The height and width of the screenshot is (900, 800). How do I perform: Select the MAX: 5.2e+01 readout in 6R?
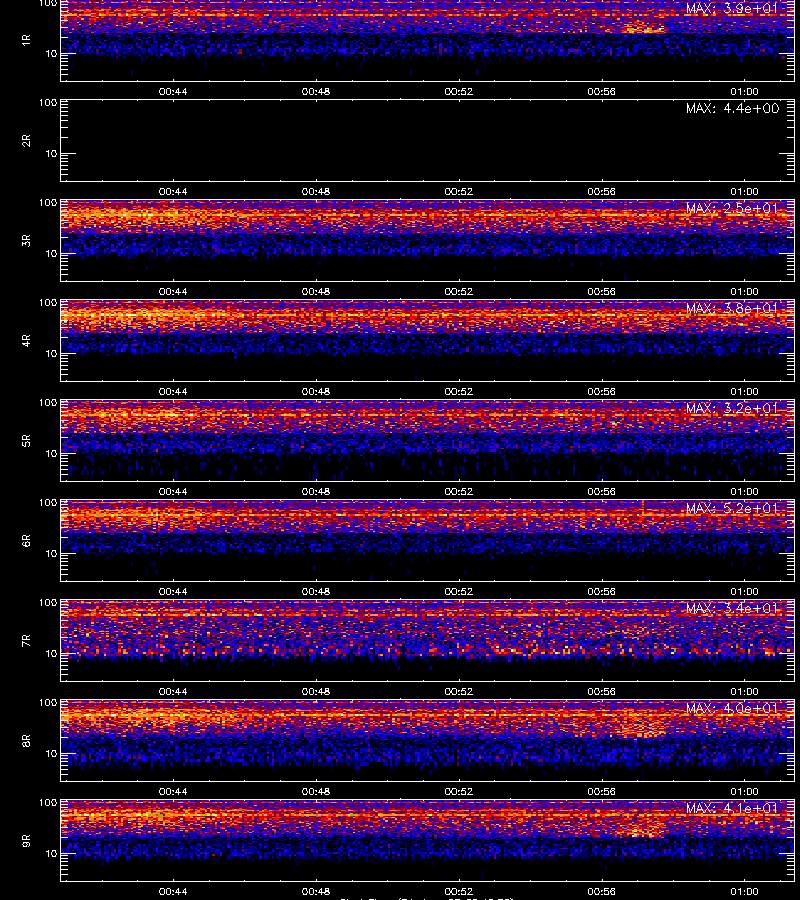[x=732, y=509]
